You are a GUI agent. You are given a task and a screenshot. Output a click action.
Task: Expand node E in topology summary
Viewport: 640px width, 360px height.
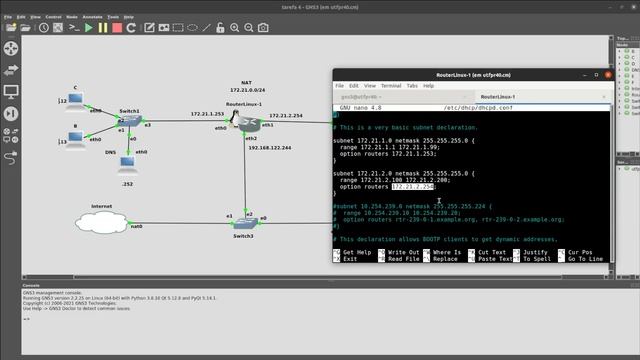620,76
